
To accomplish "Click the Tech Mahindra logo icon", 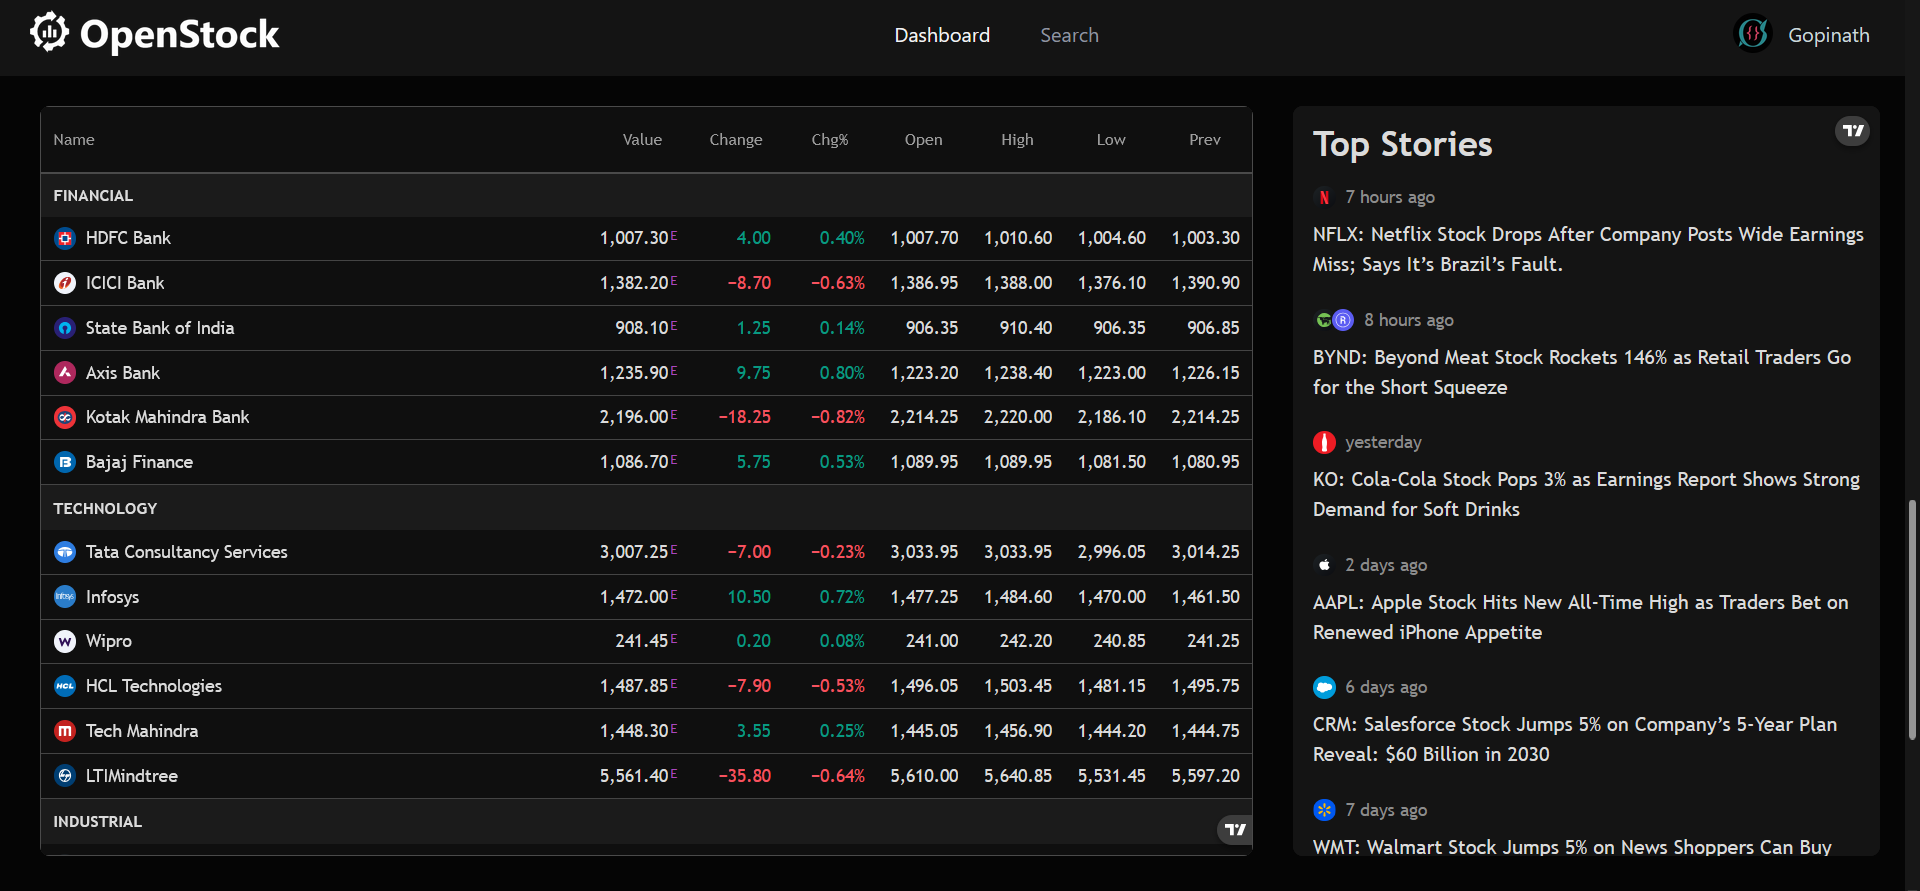I will tap(65, 731).
